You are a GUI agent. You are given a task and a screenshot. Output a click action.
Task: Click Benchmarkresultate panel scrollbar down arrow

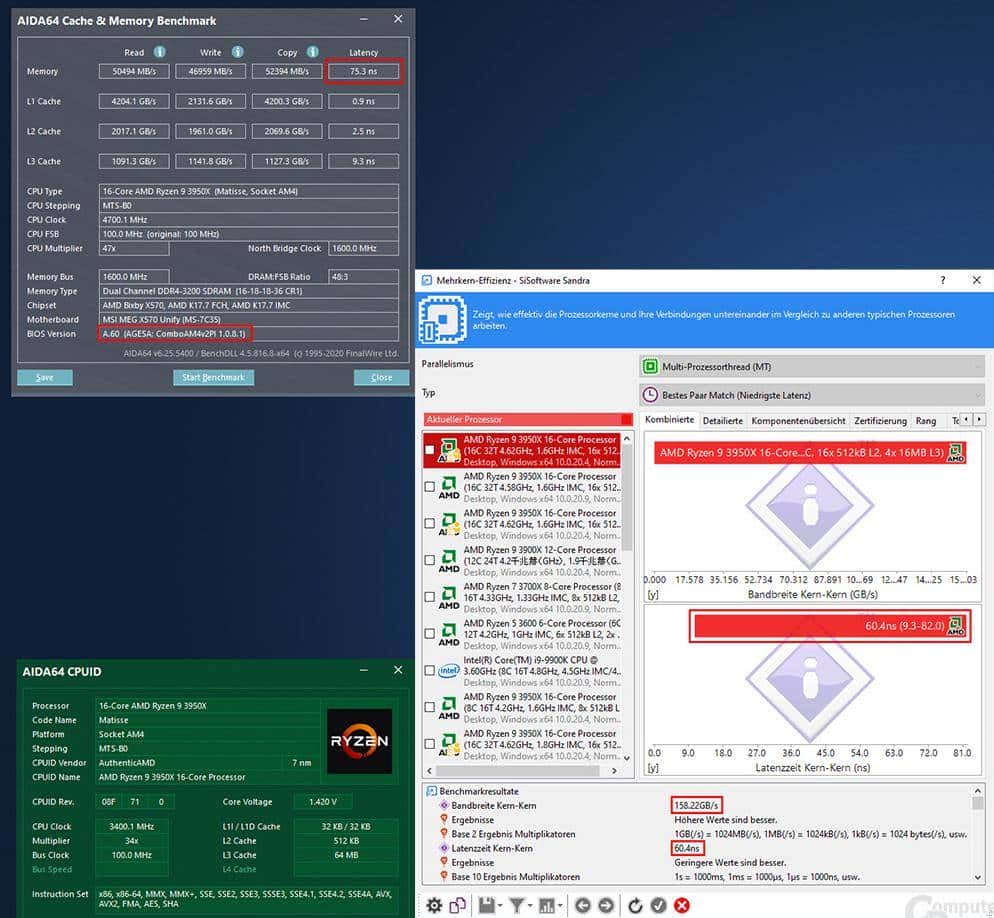point(978,877)
